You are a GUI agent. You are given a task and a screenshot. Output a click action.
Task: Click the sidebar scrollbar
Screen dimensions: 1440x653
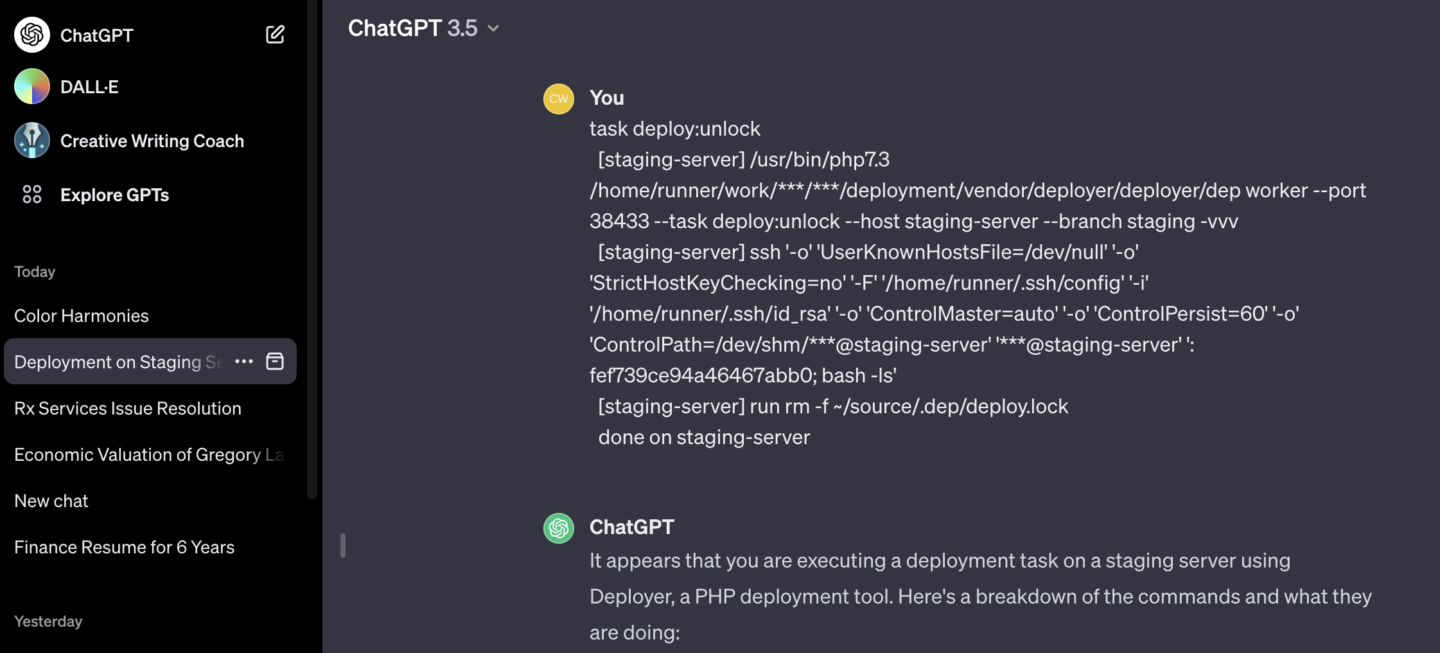312,250
